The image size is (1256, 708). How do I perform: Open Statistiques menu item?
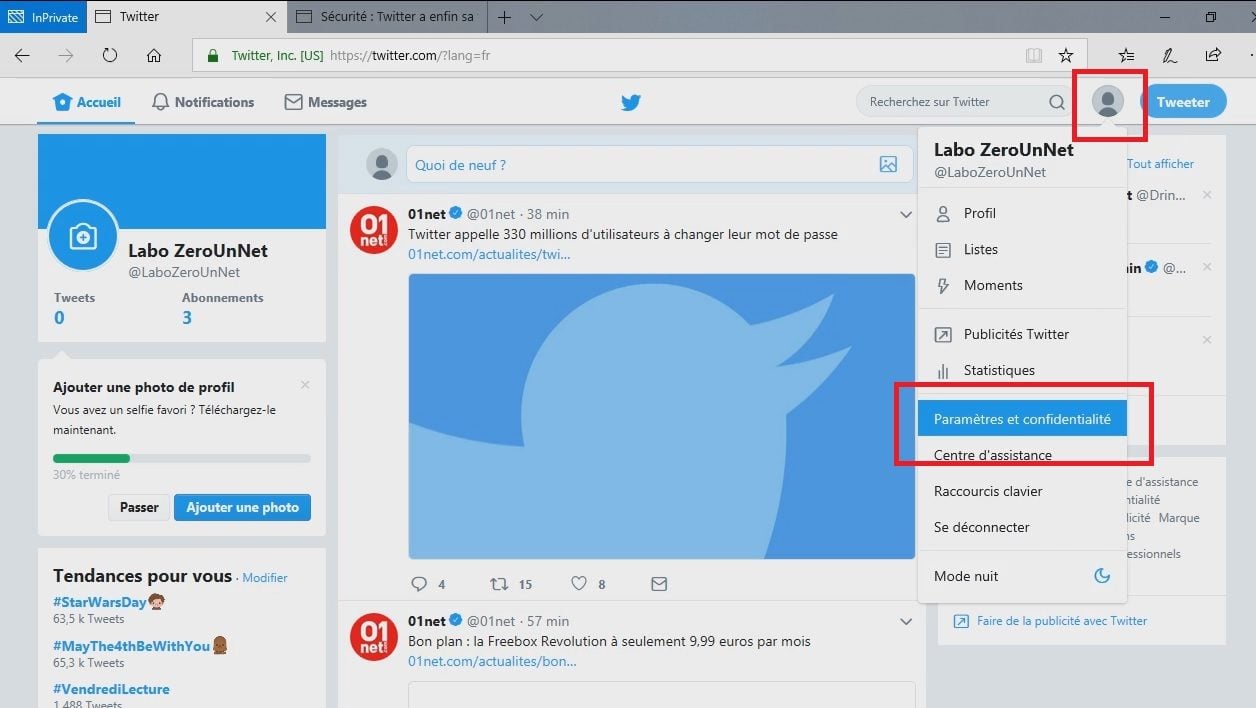pyautogui.click(x=1022, y=370)
